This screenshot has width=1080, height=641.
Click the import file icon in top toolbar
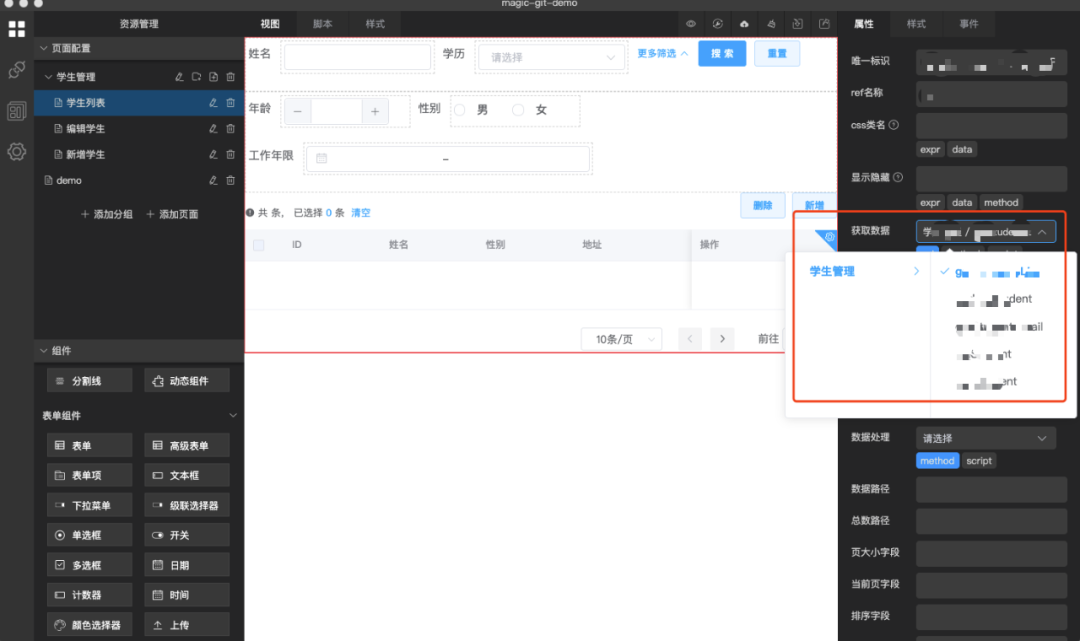[x=798, y=23]
